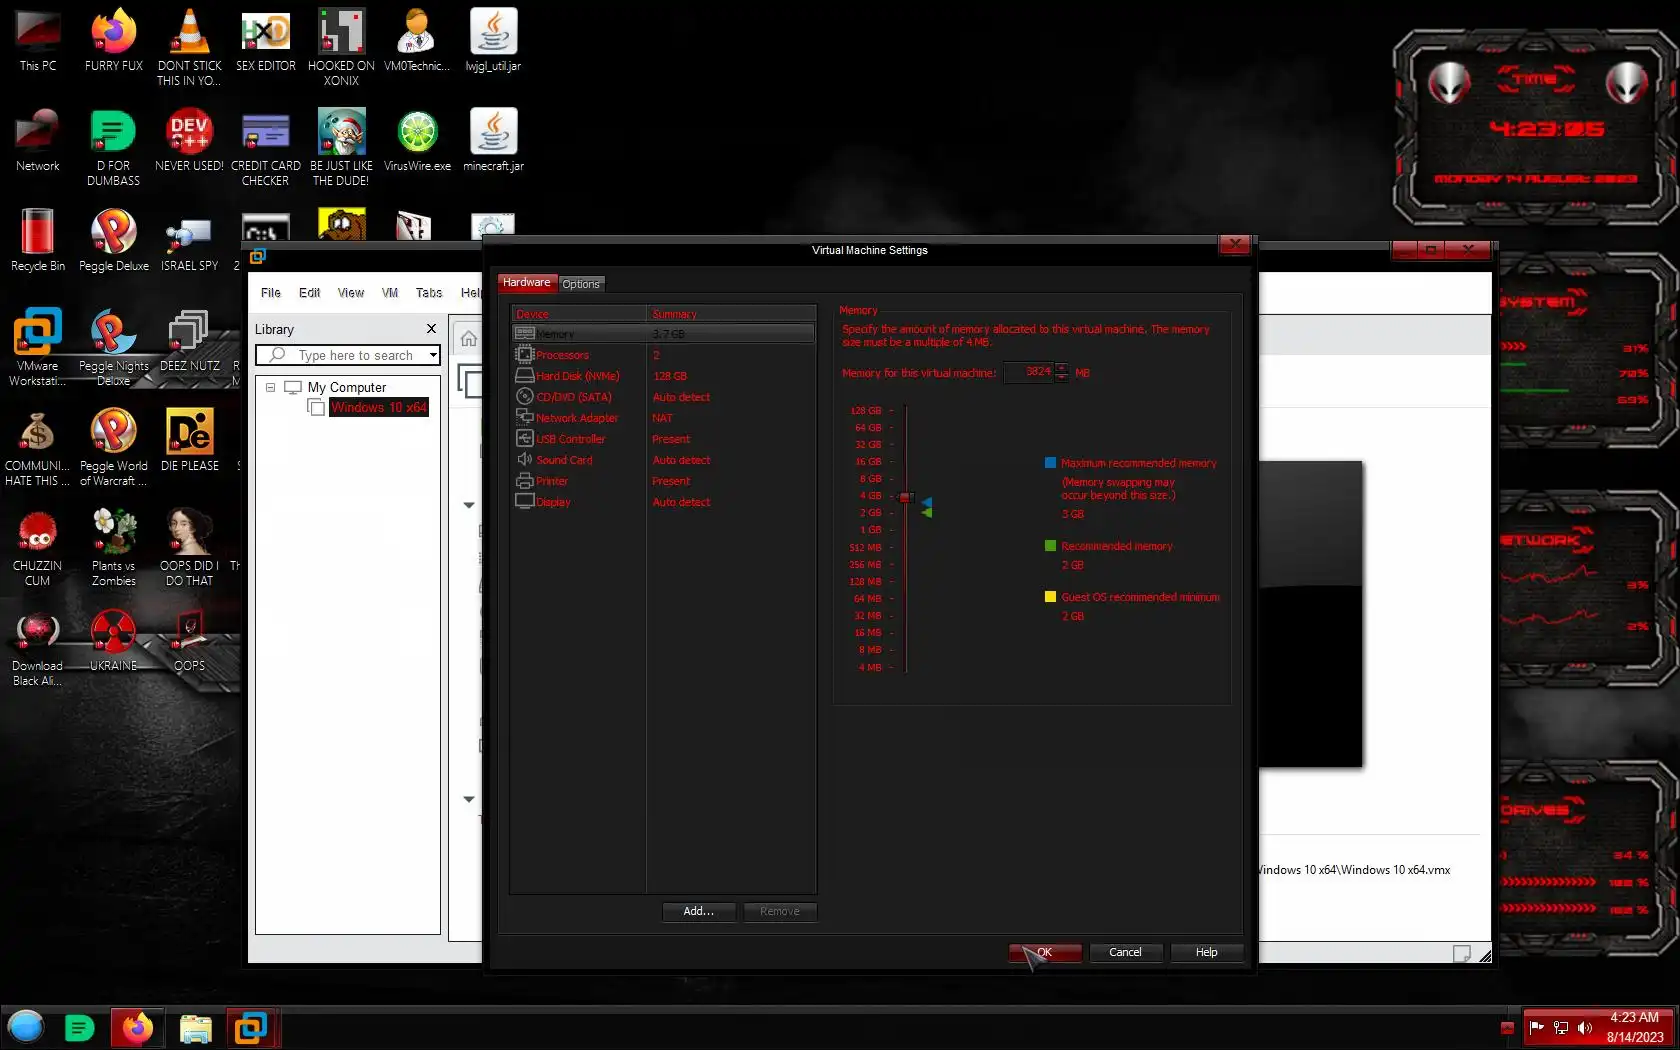
Task: Open the Dev-C++ shortcut NEVER USED!
Action: pyautogui.click(x=189, y=140)
